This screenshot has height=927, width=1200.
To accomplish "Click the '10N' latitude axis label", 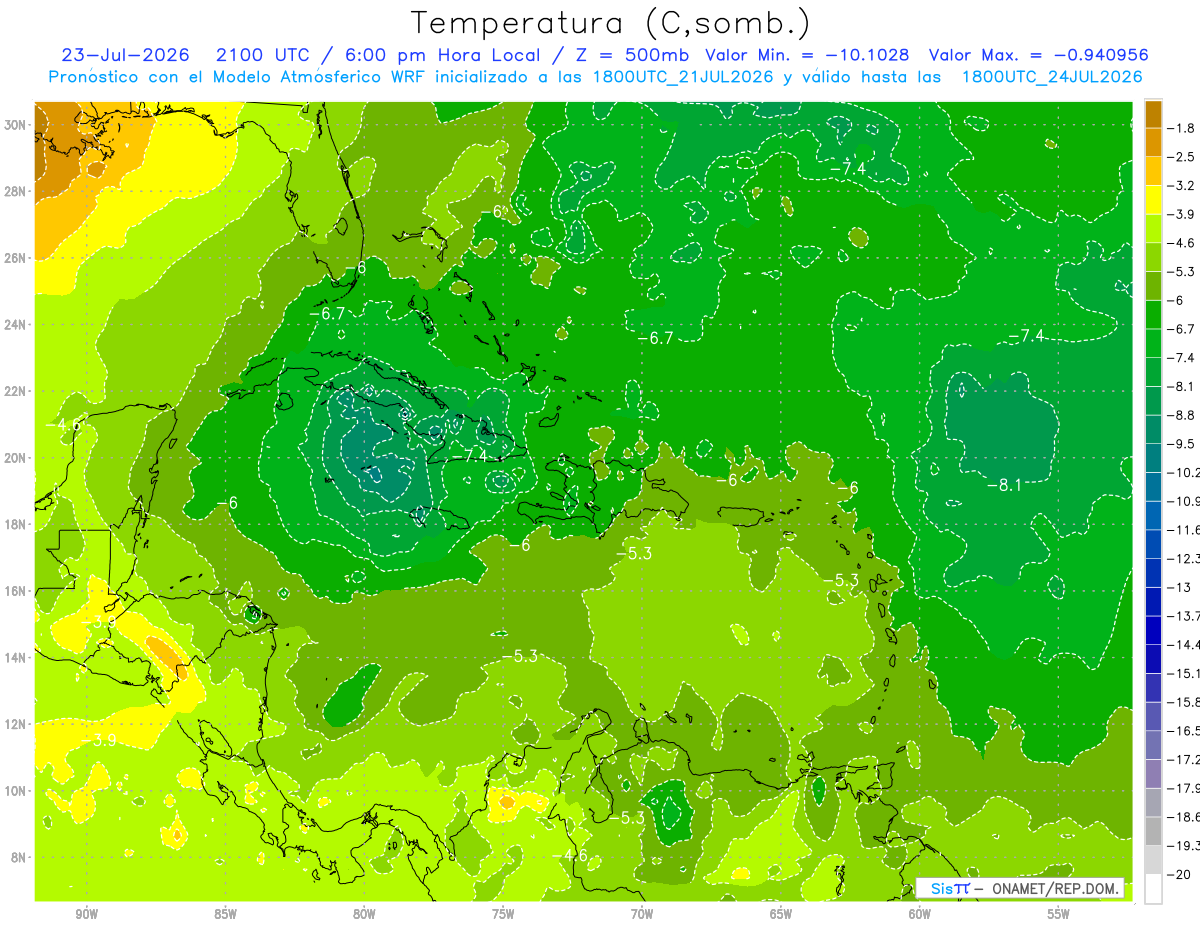I will tap(17, 791).
